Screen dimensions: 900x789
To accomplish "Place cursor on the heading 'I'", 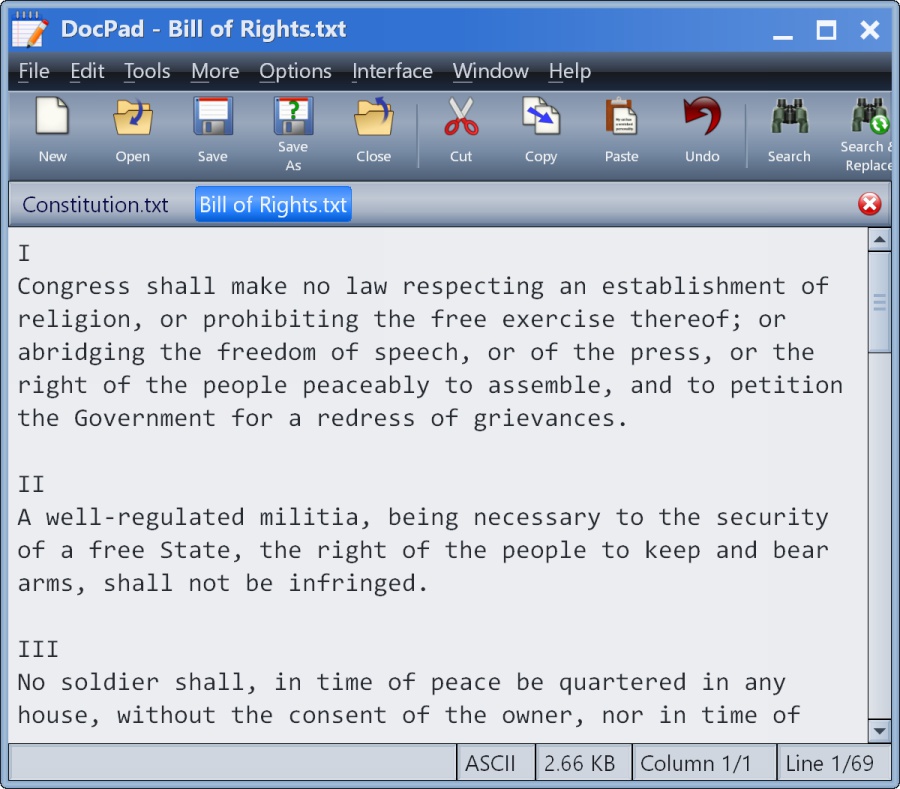I will 24,253.
